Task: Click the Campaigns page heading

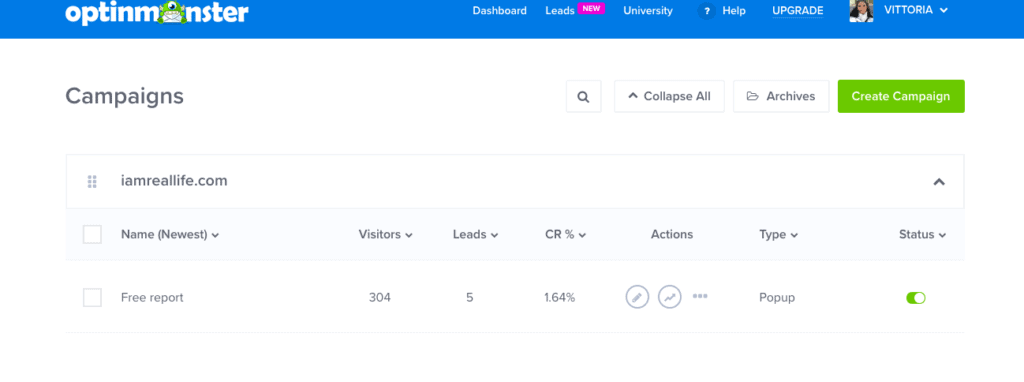Action: [124, 97]
